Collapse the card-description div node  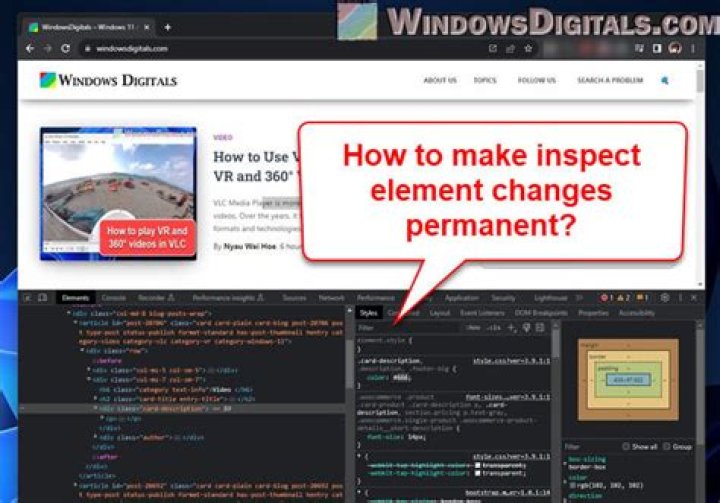click(x=96, y=408)
